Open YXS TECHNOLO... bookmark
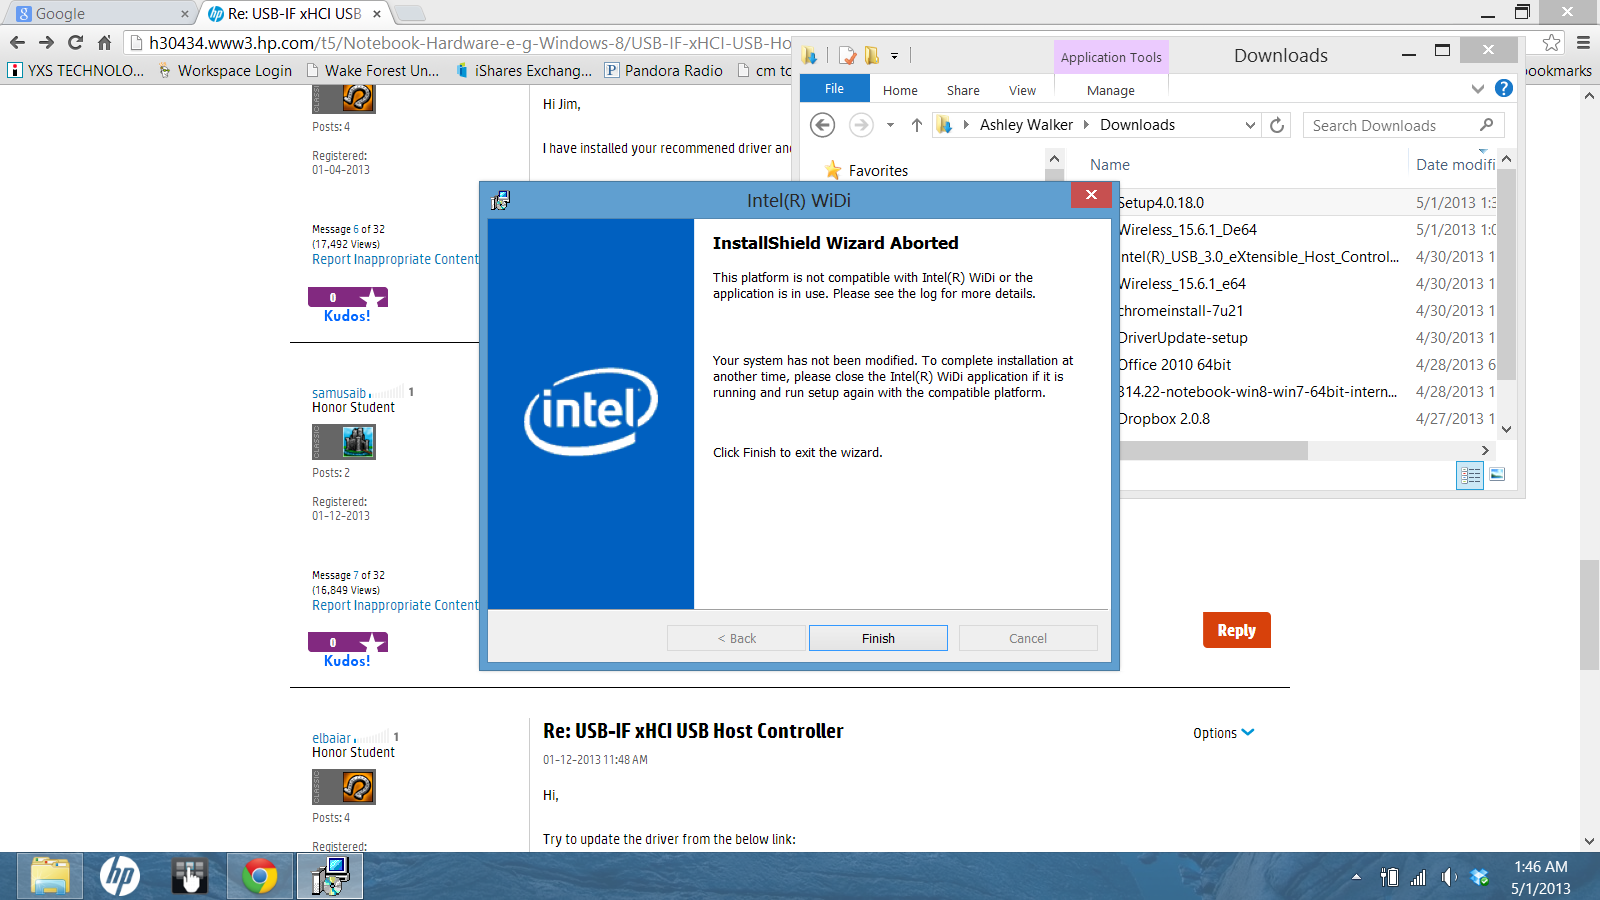The width and height of the screenshot is (1600, 900). pyautogui.click(x=76, y=70)
